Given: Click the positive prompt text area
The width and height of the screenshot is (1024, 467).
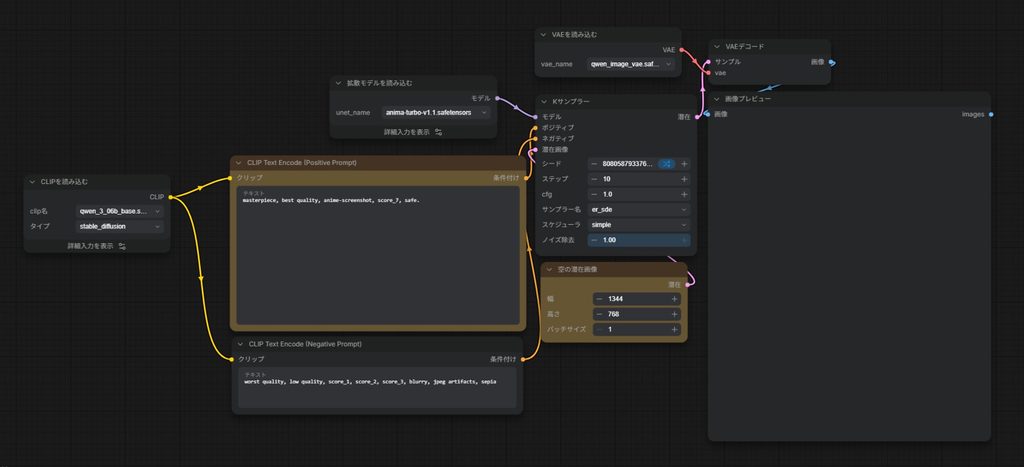Looking at the screenshot, I should coord(378,255).
